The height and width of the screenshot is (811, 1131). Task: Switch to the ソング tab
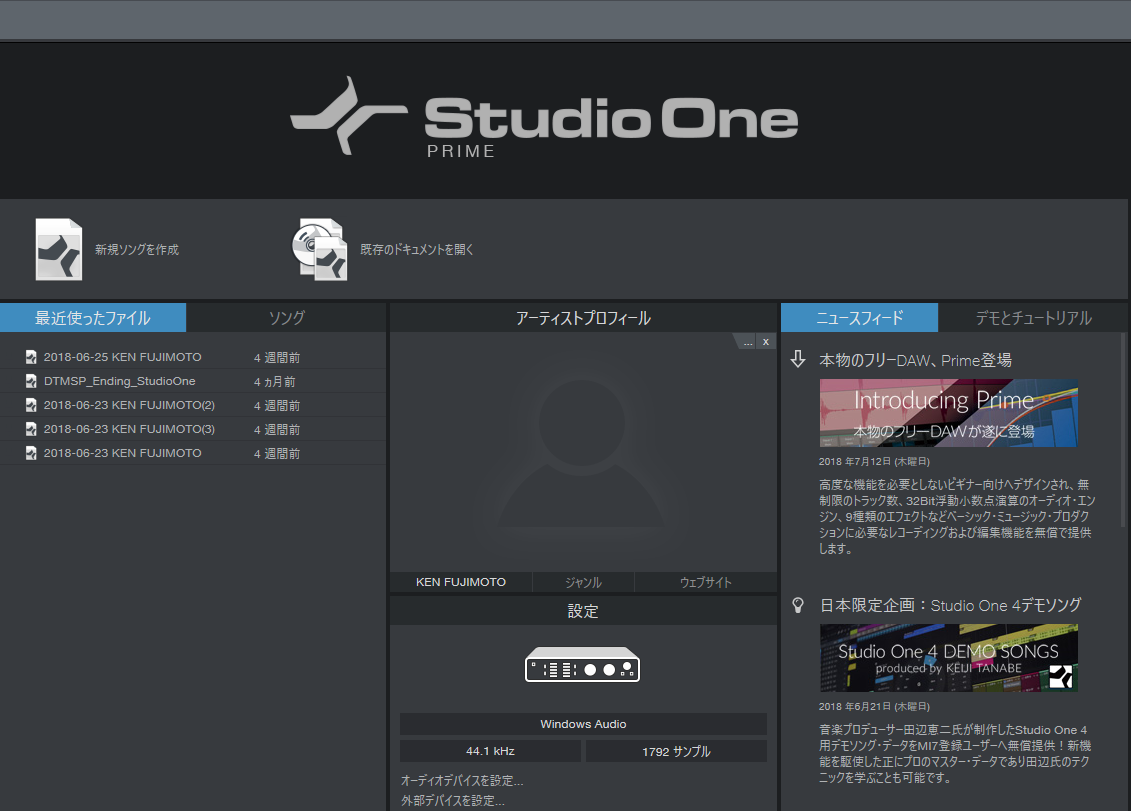point(286,317)
